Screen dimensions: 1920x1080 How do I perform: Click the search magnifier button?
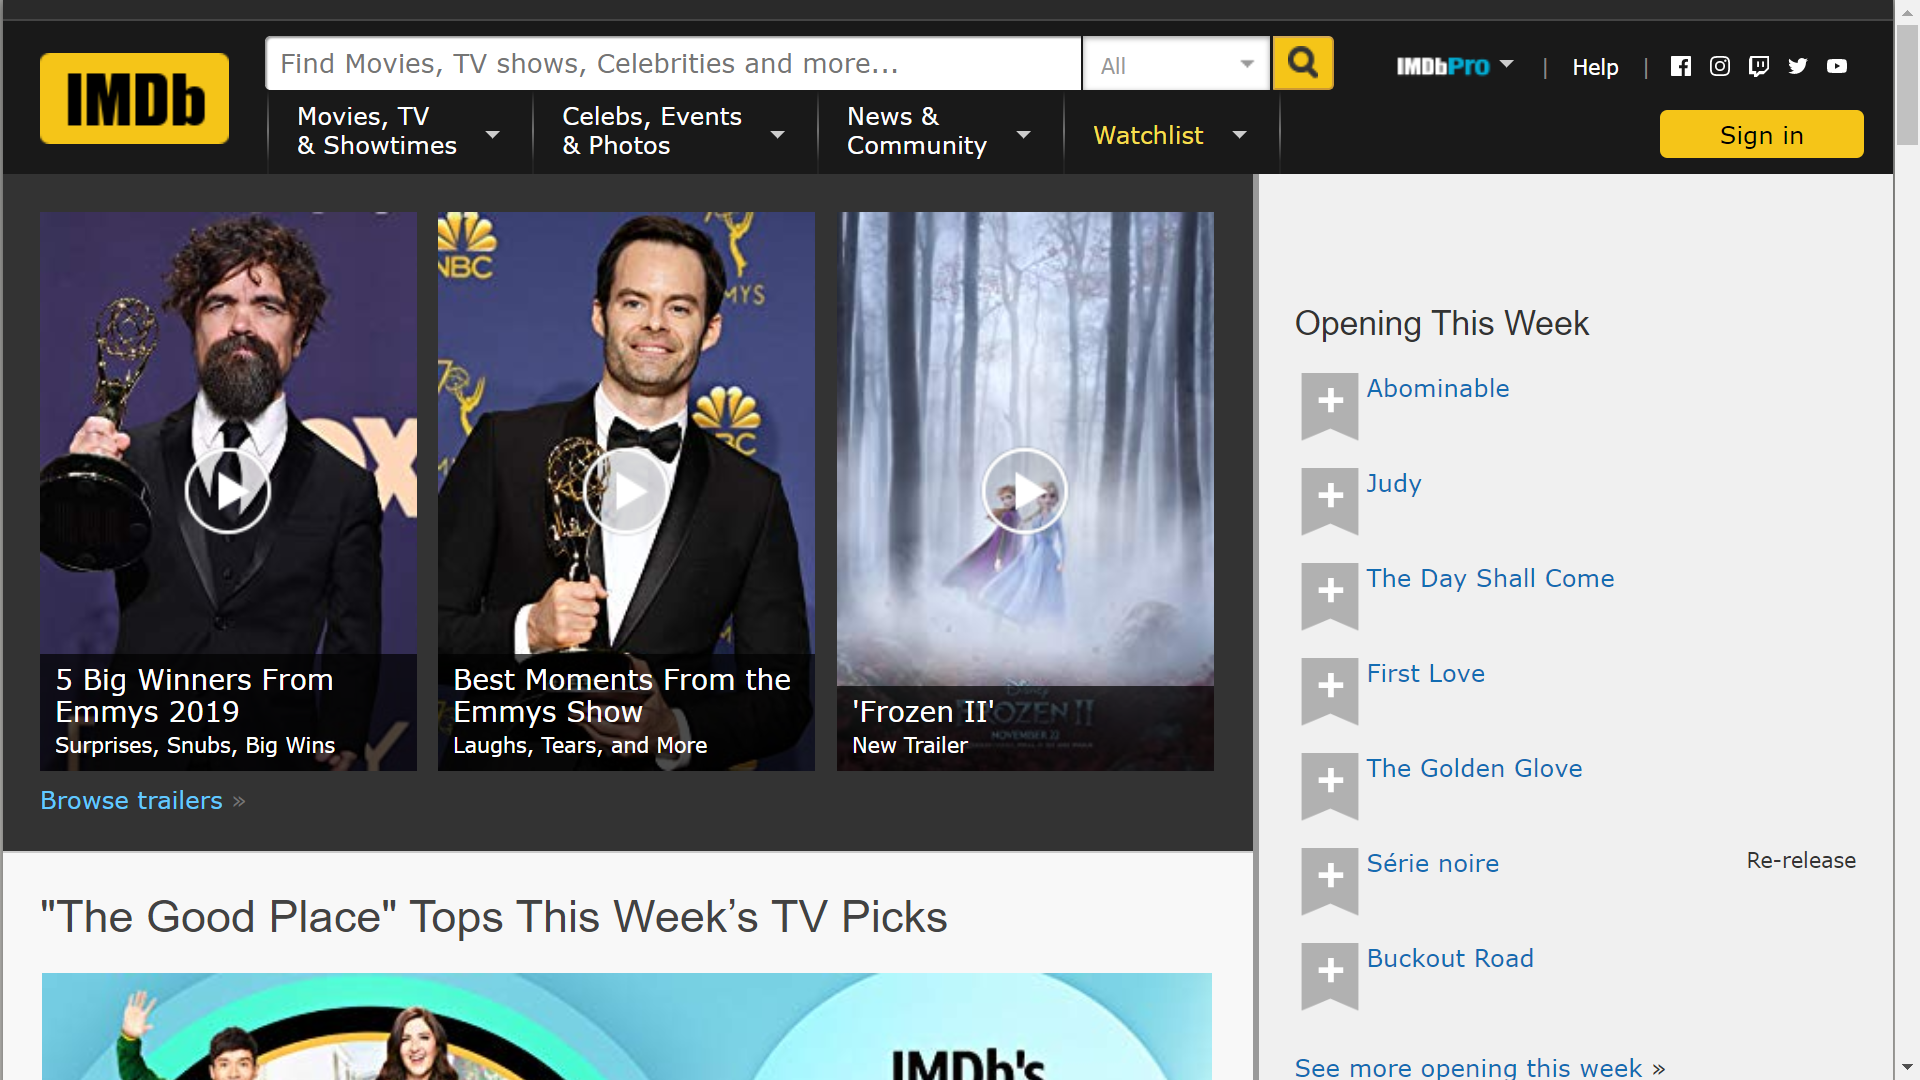click(x=1302, y=63)
